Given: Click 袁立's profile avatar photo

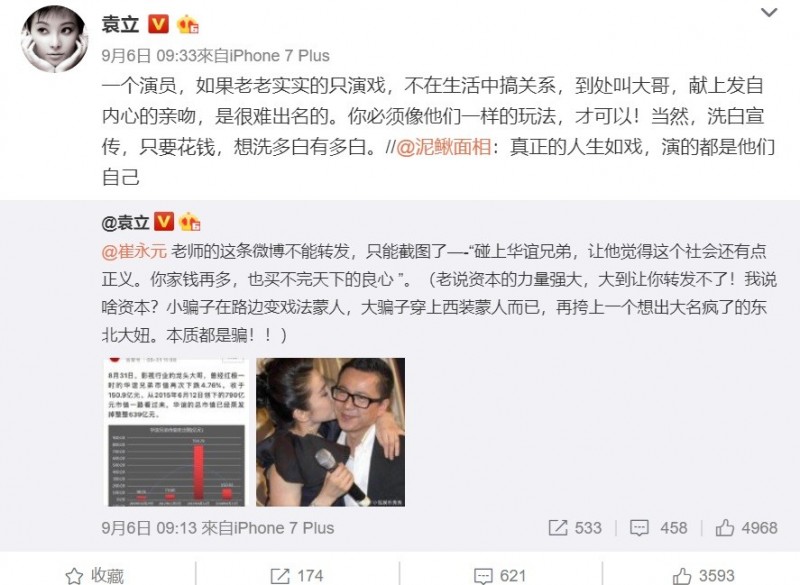Looking at the screenshot, I should (x=54, y=39).
